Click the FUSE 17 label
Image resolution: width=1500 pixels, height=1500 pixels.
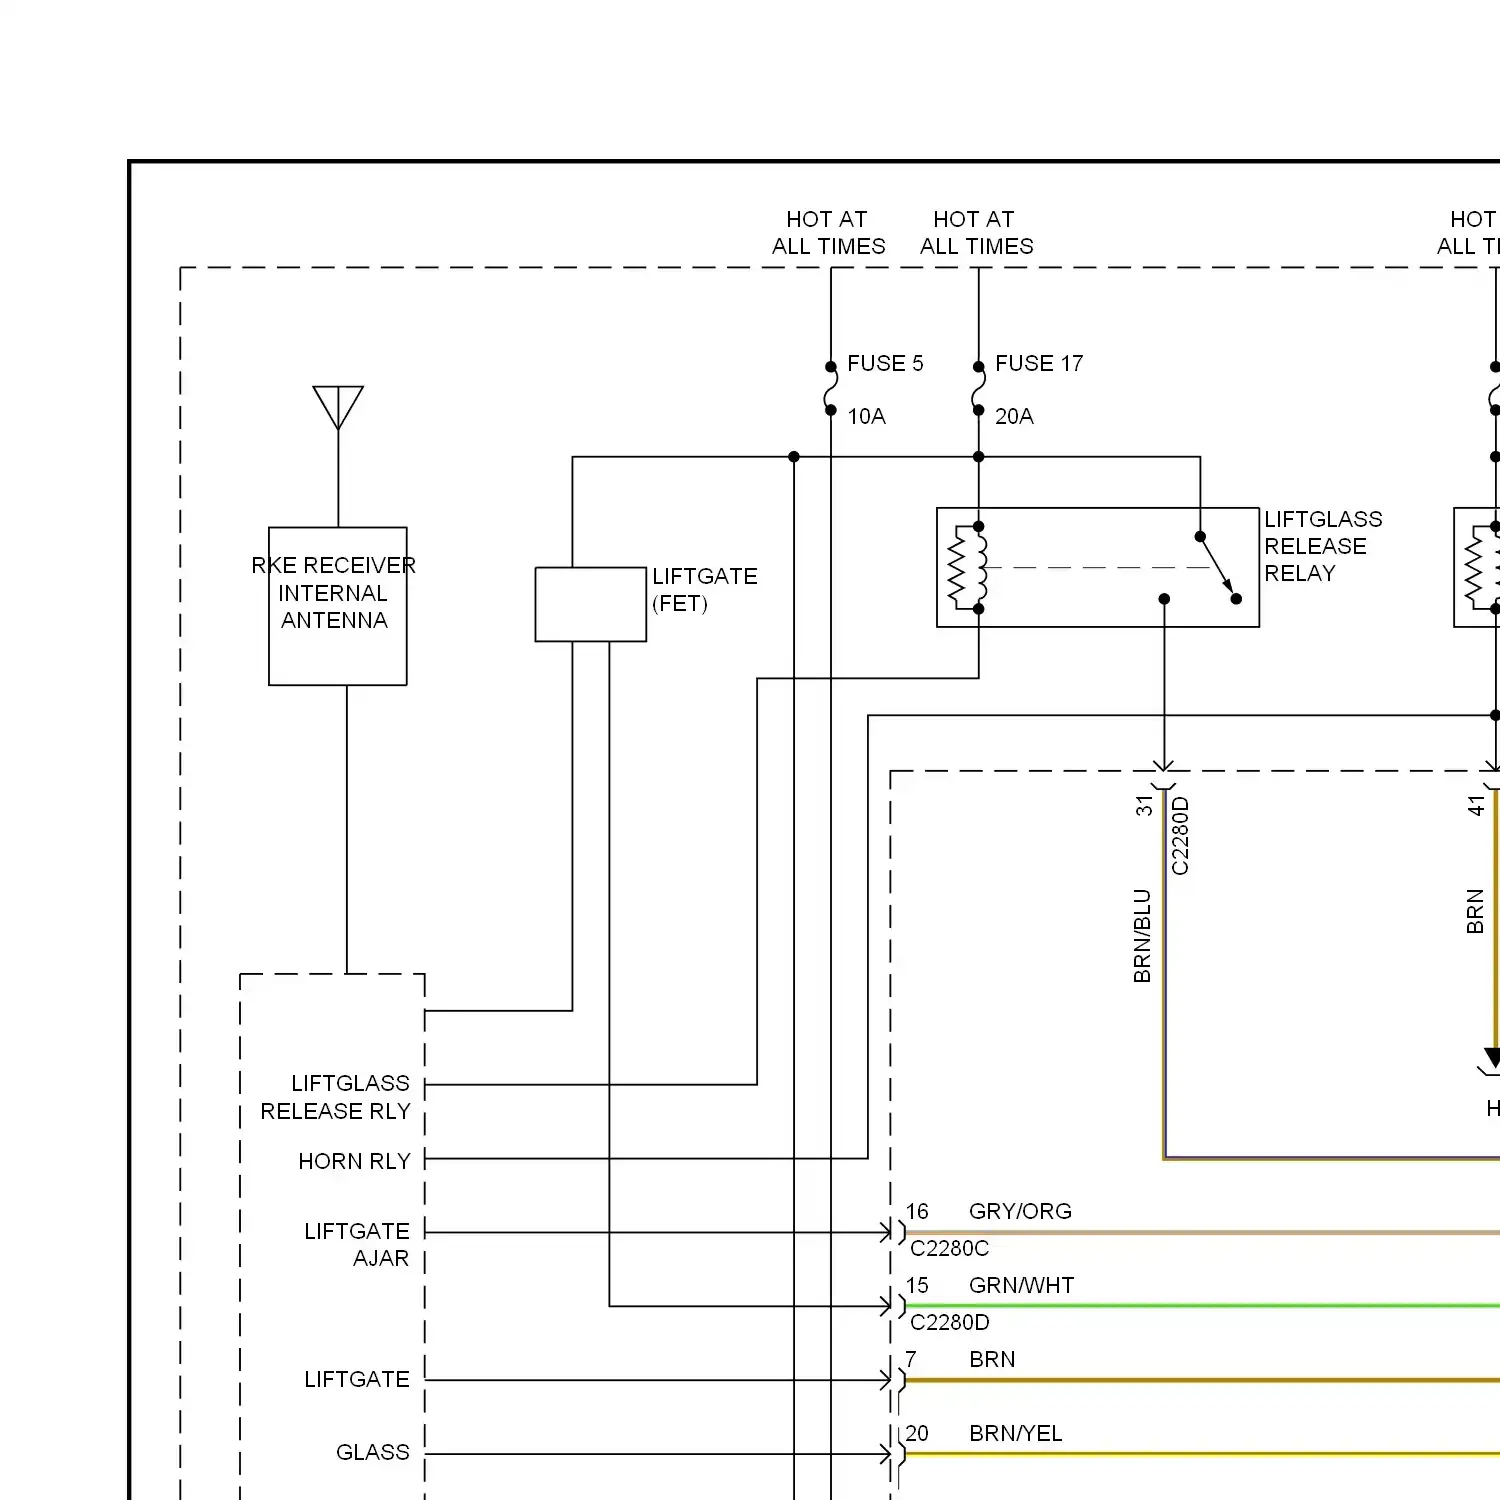point(1039,363)
